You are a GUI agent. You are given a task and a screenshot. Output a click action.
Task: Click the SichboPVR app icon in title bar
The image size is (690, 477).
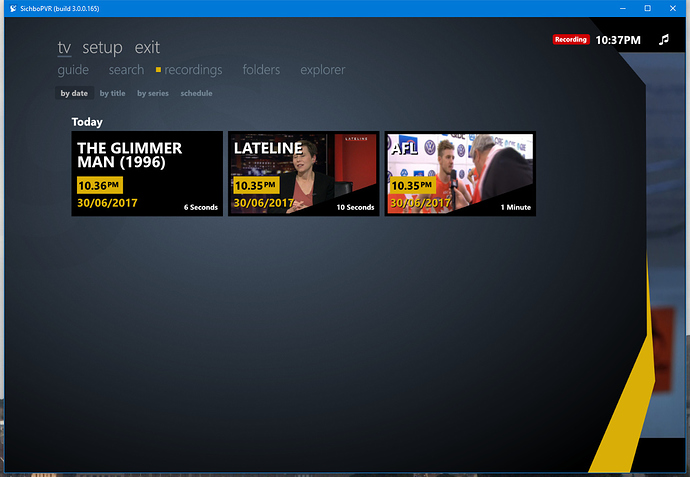[x=13, y=8]
